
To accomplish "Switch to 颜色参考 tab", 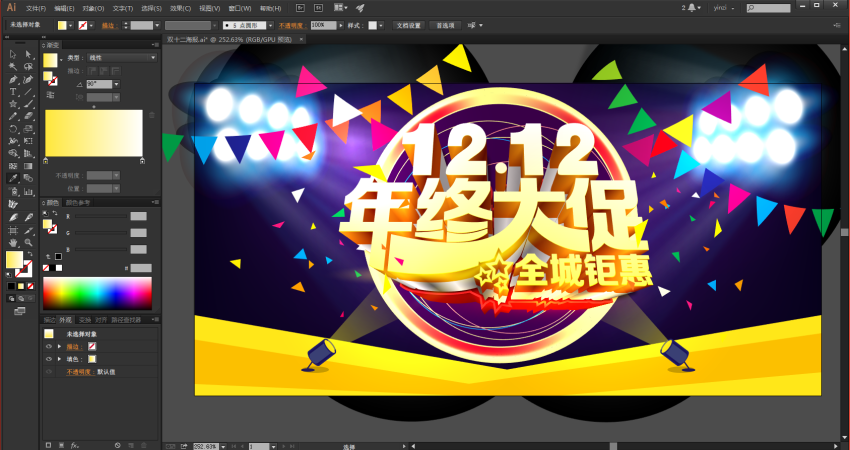I will 78,203.
